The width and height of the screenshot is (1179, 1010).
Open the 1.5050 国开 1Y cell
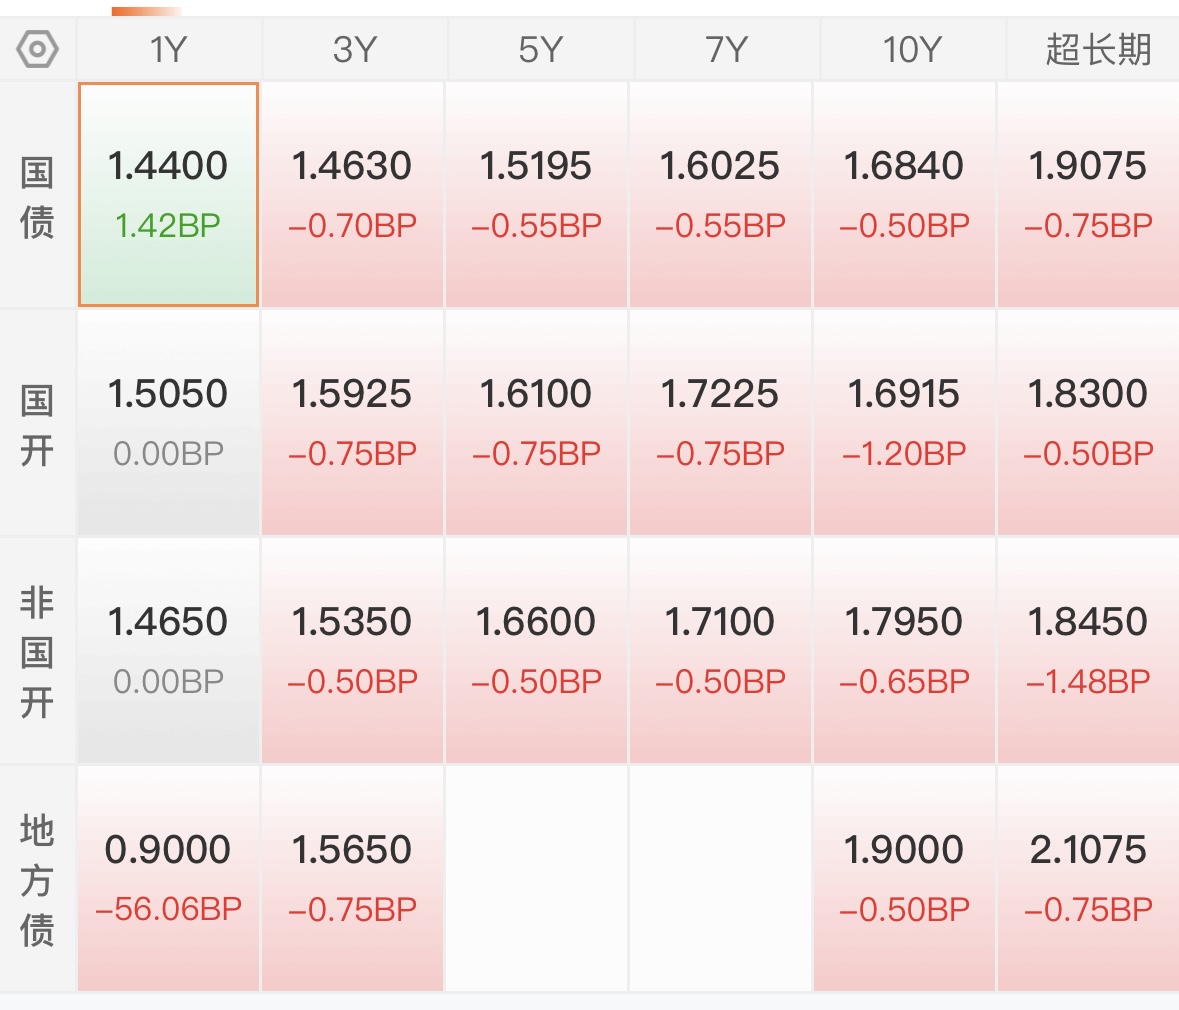coord(168,423)
